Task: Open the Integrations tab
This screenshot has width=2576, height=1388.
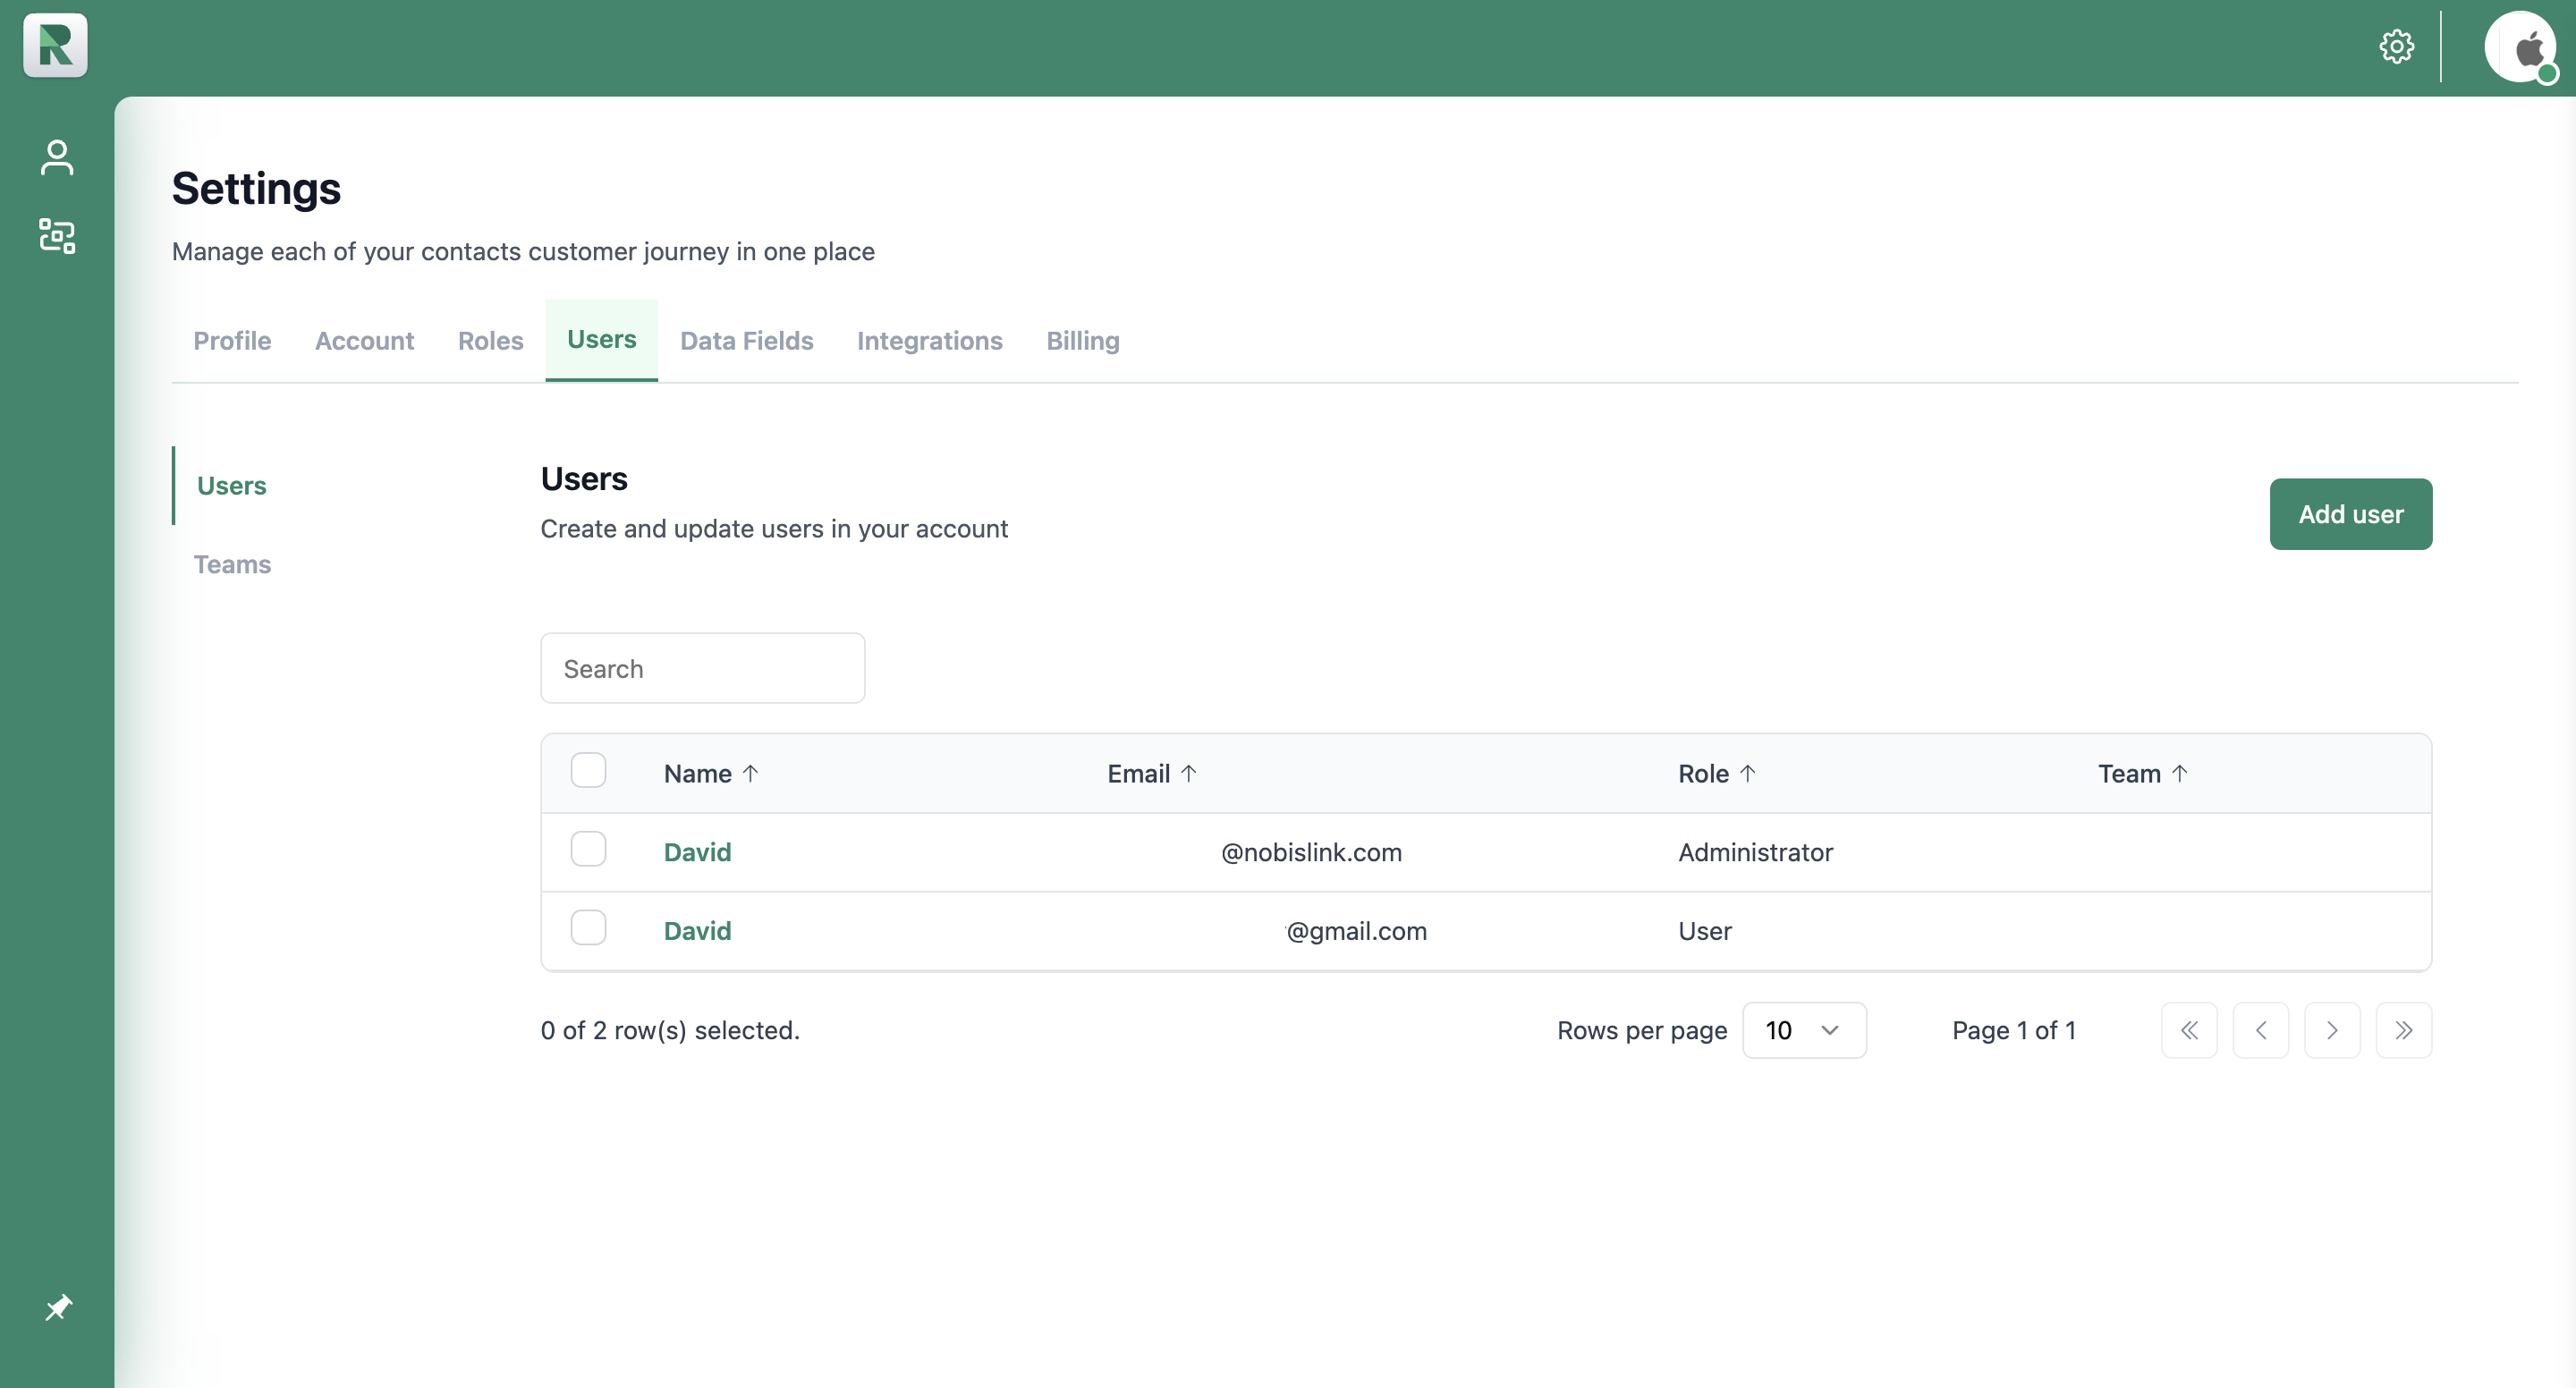Action: pyautogui.click(x=929, y=341)
